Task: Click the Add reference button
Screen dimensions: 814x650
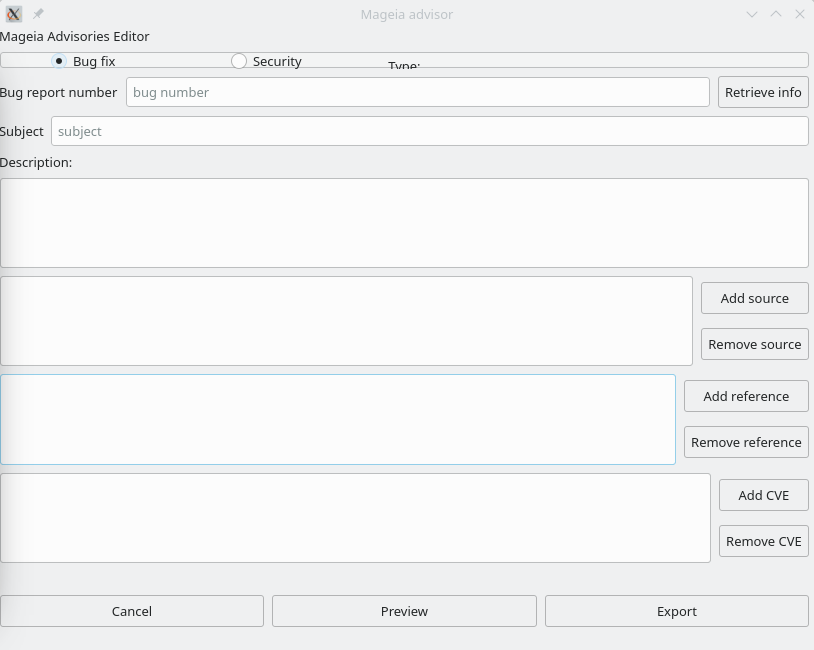Action: [x=746, y=397]
